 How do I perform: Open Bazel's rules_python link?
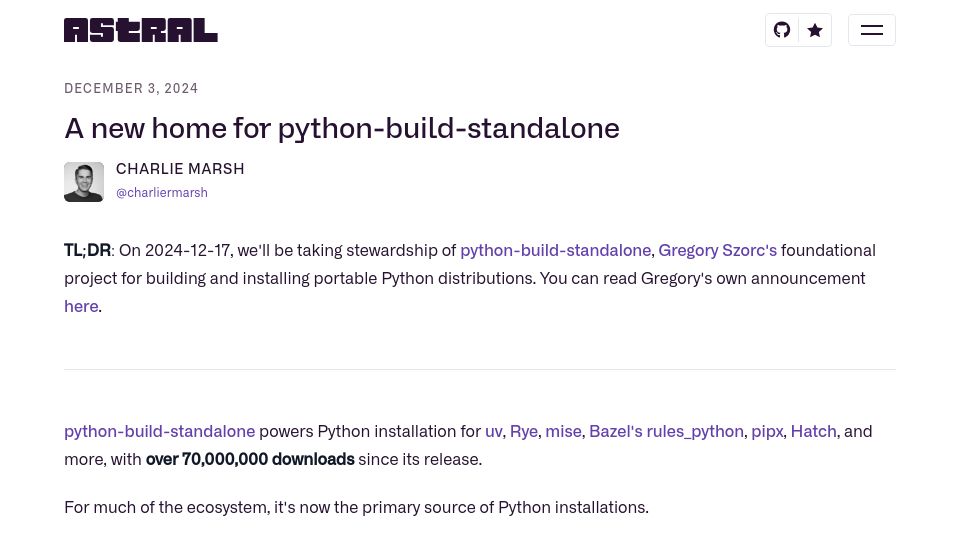click(666, 432)
